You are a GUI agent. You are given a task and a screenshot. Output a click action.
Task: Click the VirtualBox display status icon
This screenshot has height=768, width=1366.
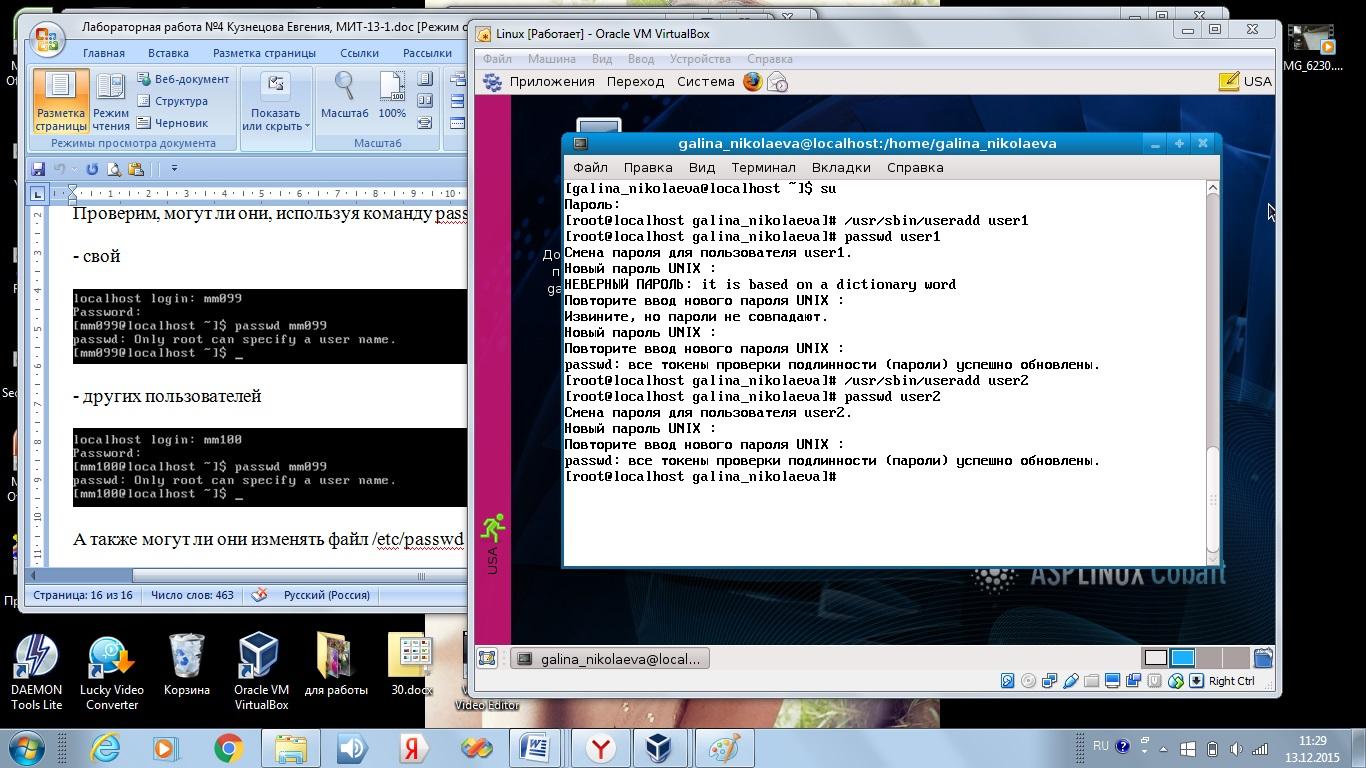(1112, 681)
